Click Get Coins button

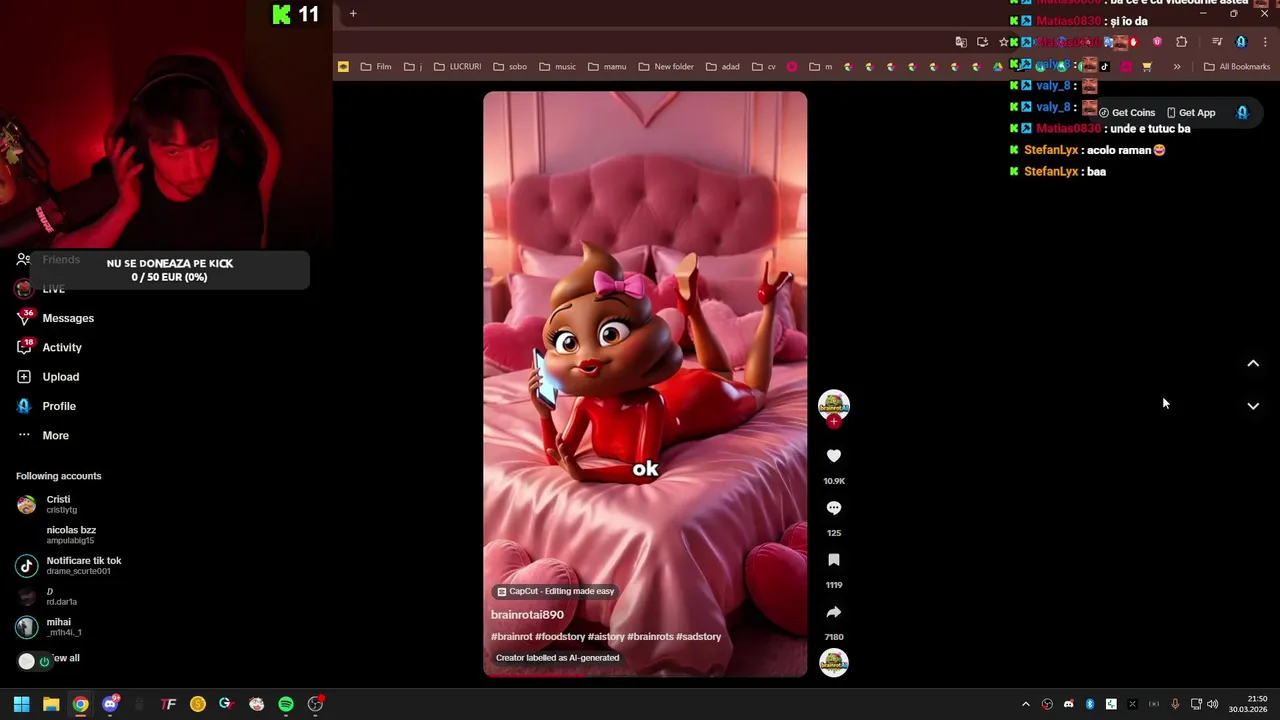tap(1127, 113)
